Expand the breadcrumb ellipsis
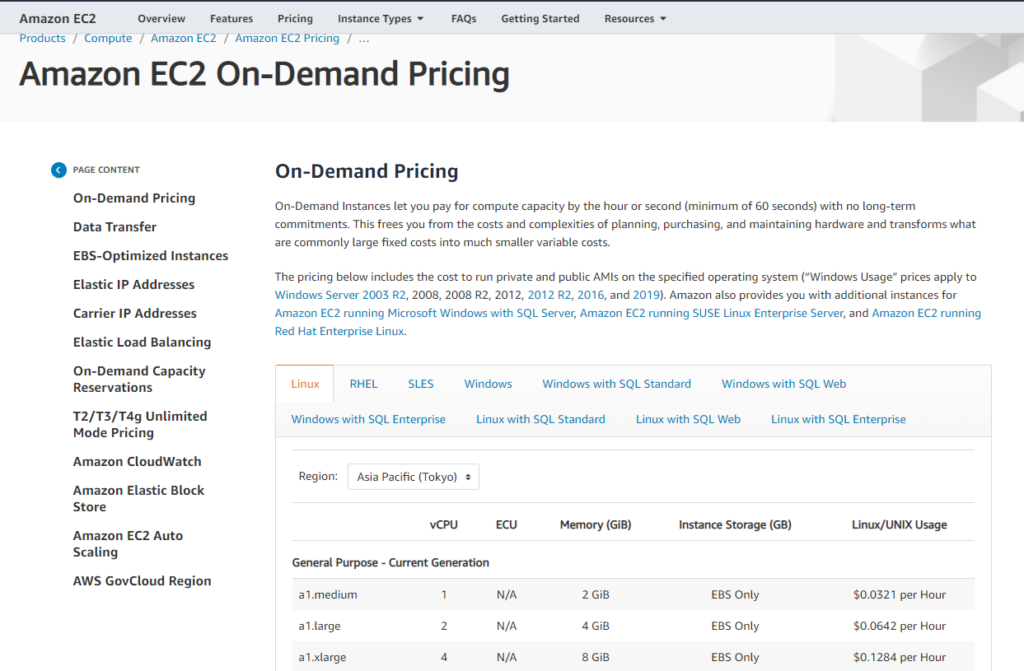 [364, 39]
